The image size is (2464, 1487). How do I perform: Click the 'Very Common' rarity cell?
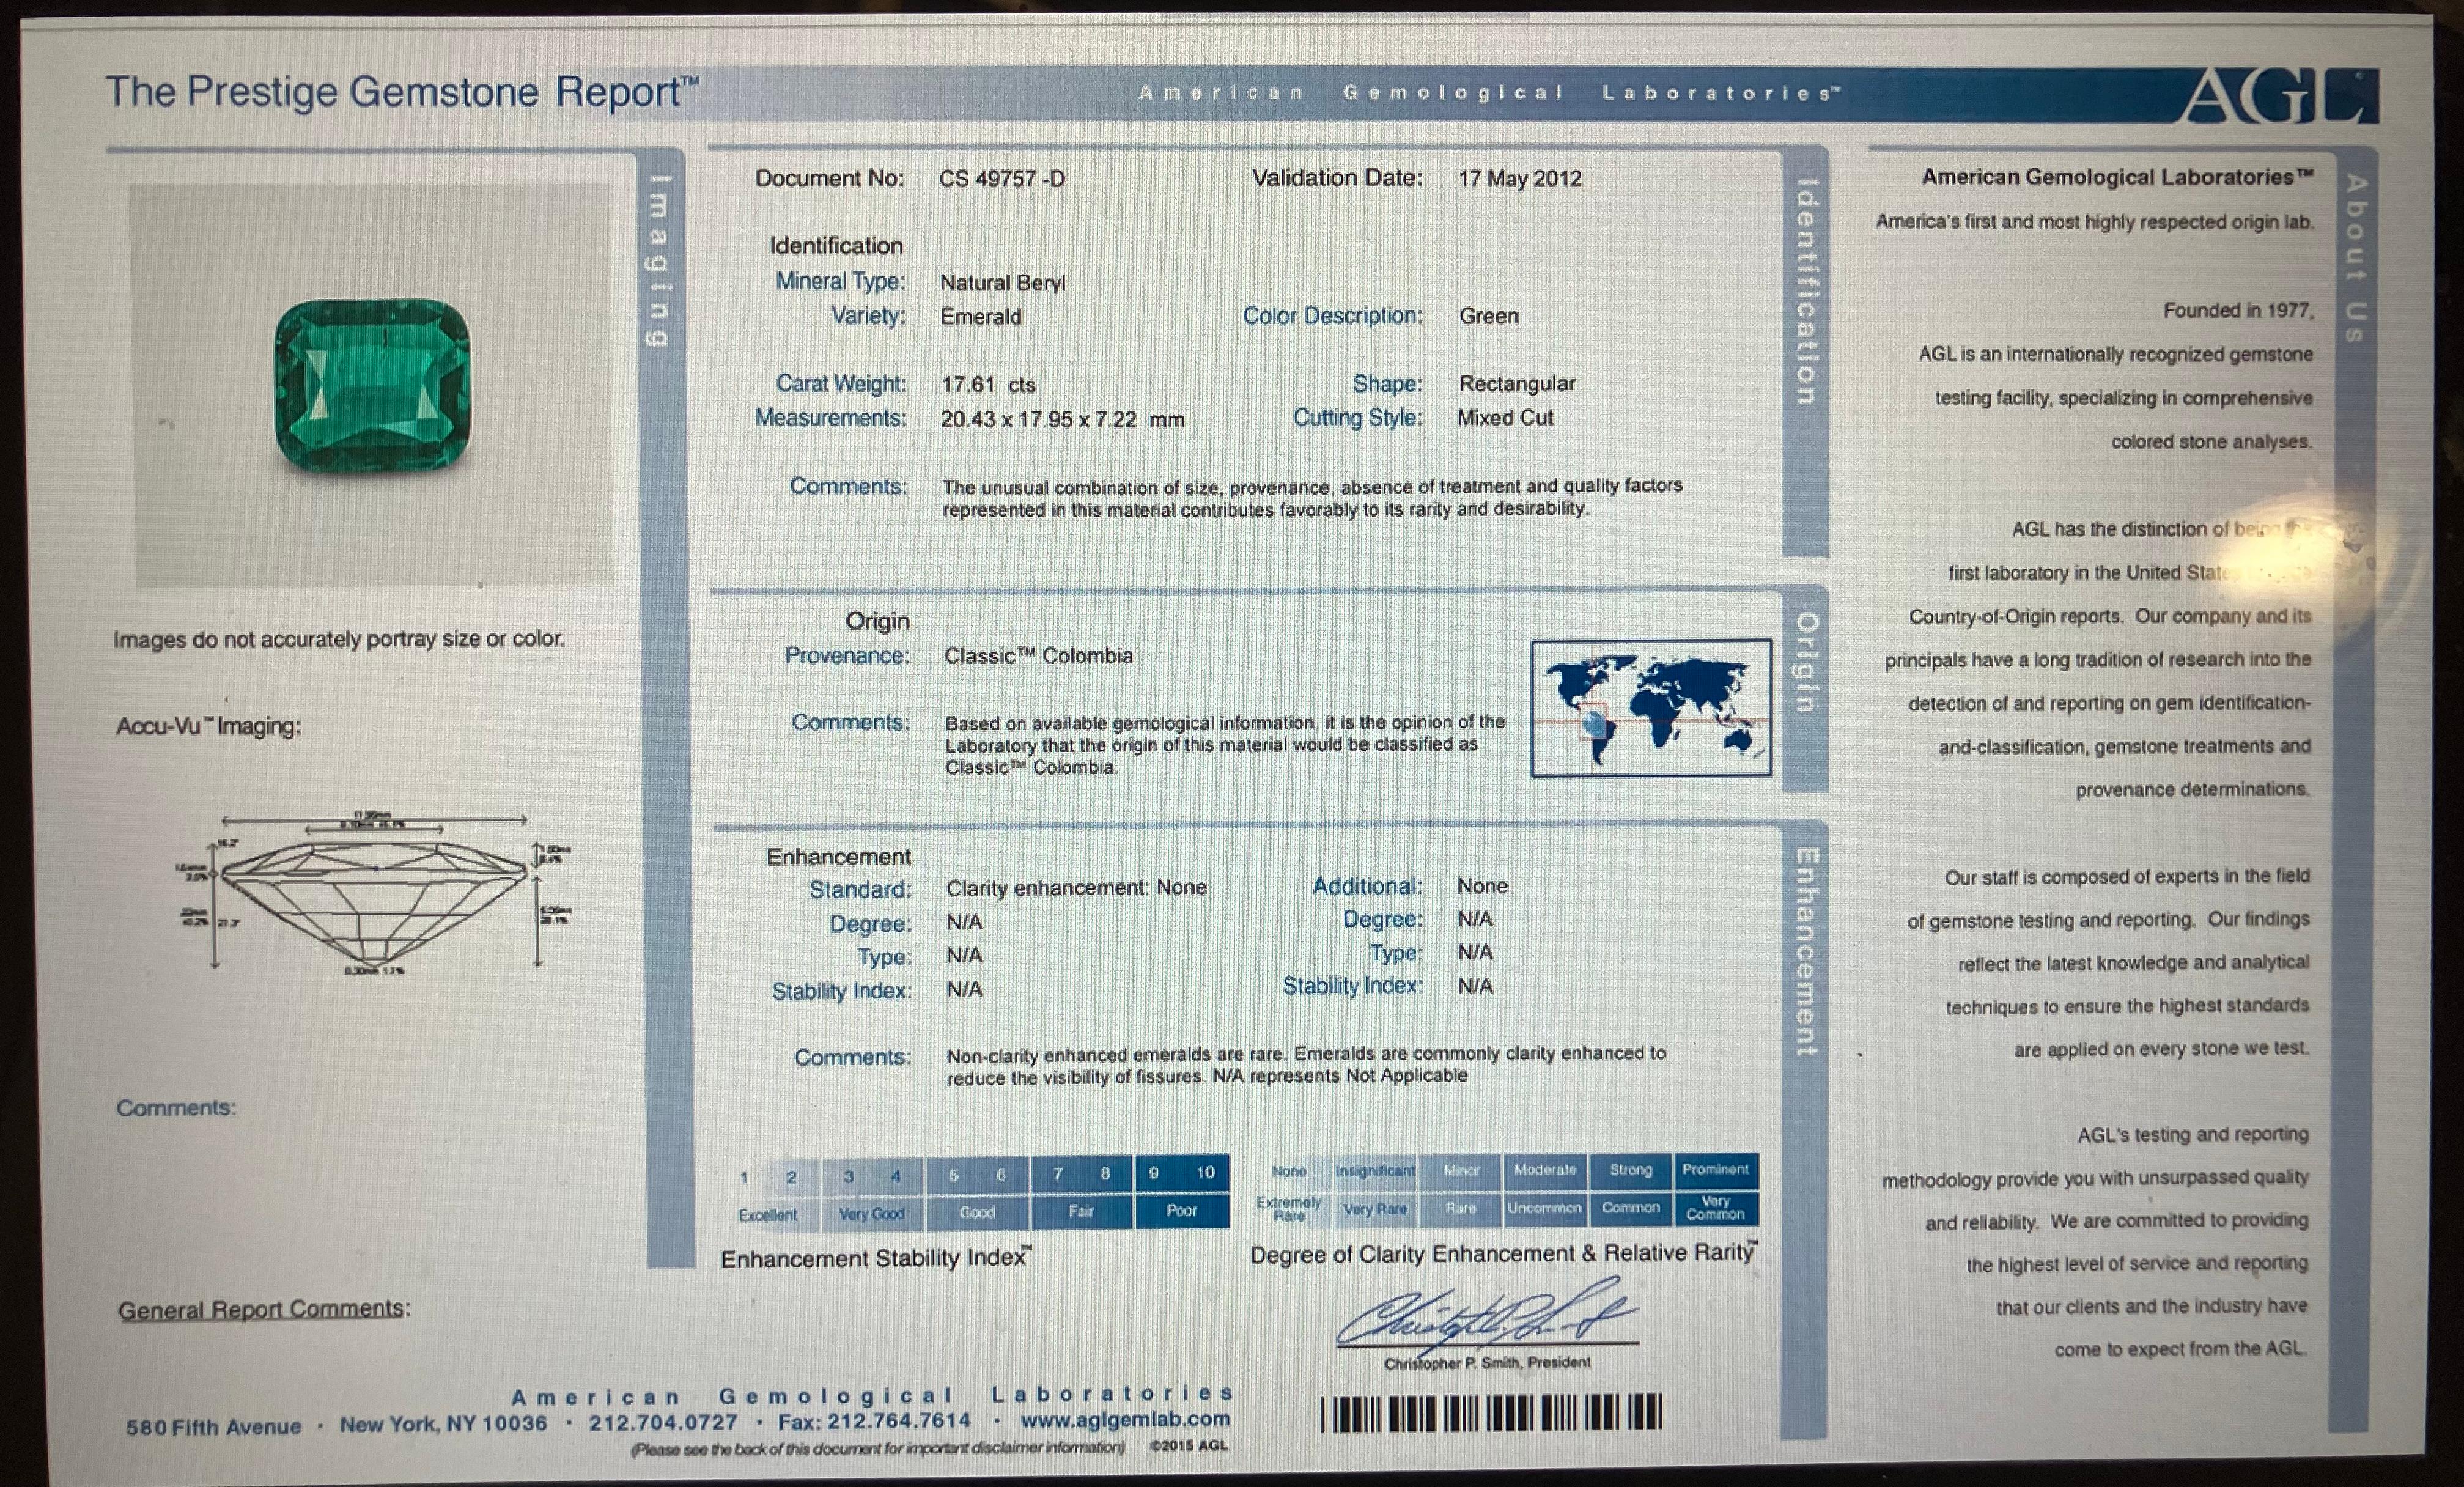click(1715, 1208)
